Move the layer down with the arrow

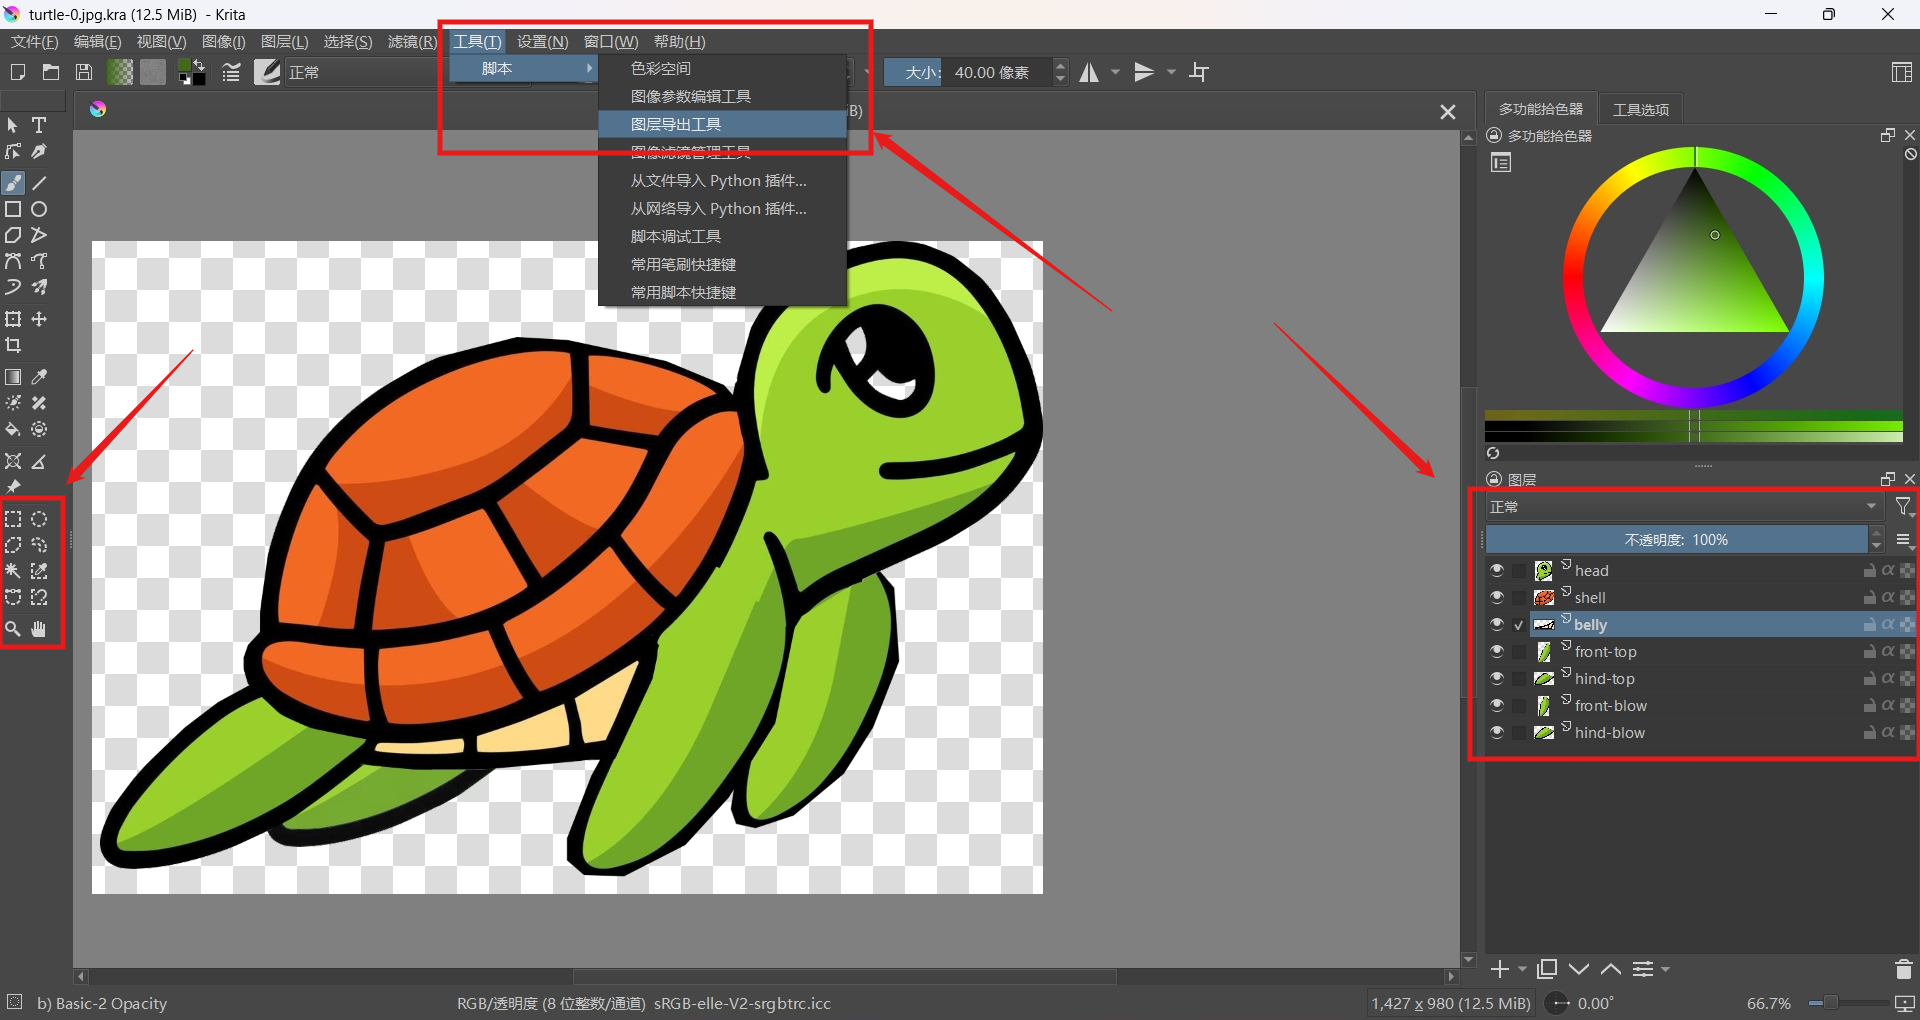[x=1579, y=969]
